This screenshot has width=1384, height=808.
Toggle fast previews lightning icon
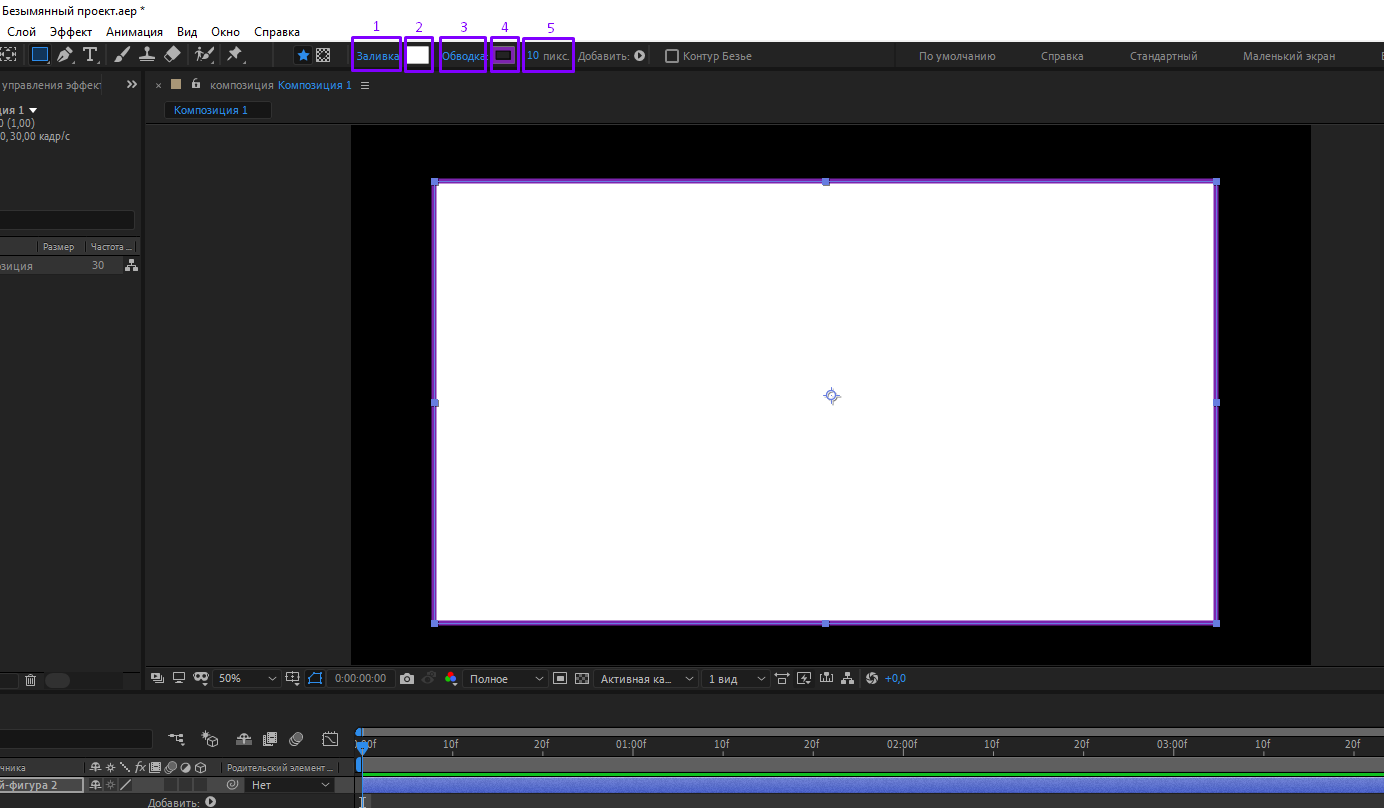[804, 678]
